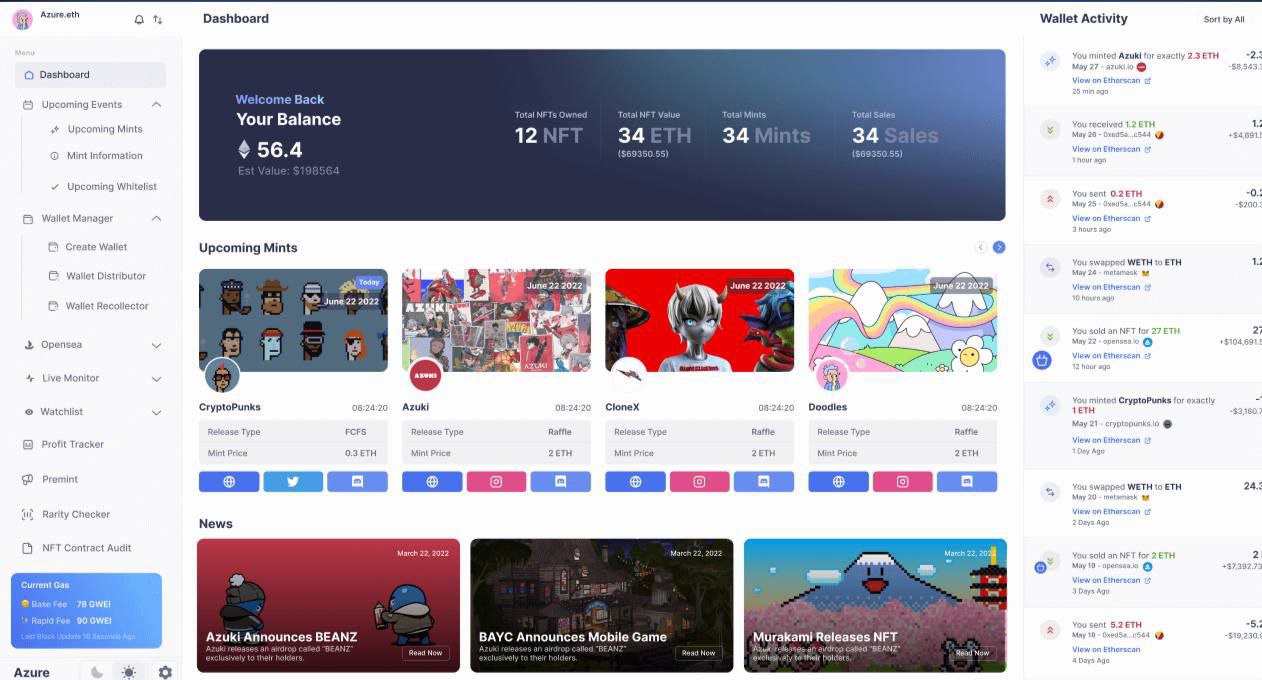Select Create Wallet in the sidebar
This screenshot has height=680, width=1262.
point(88,247)
